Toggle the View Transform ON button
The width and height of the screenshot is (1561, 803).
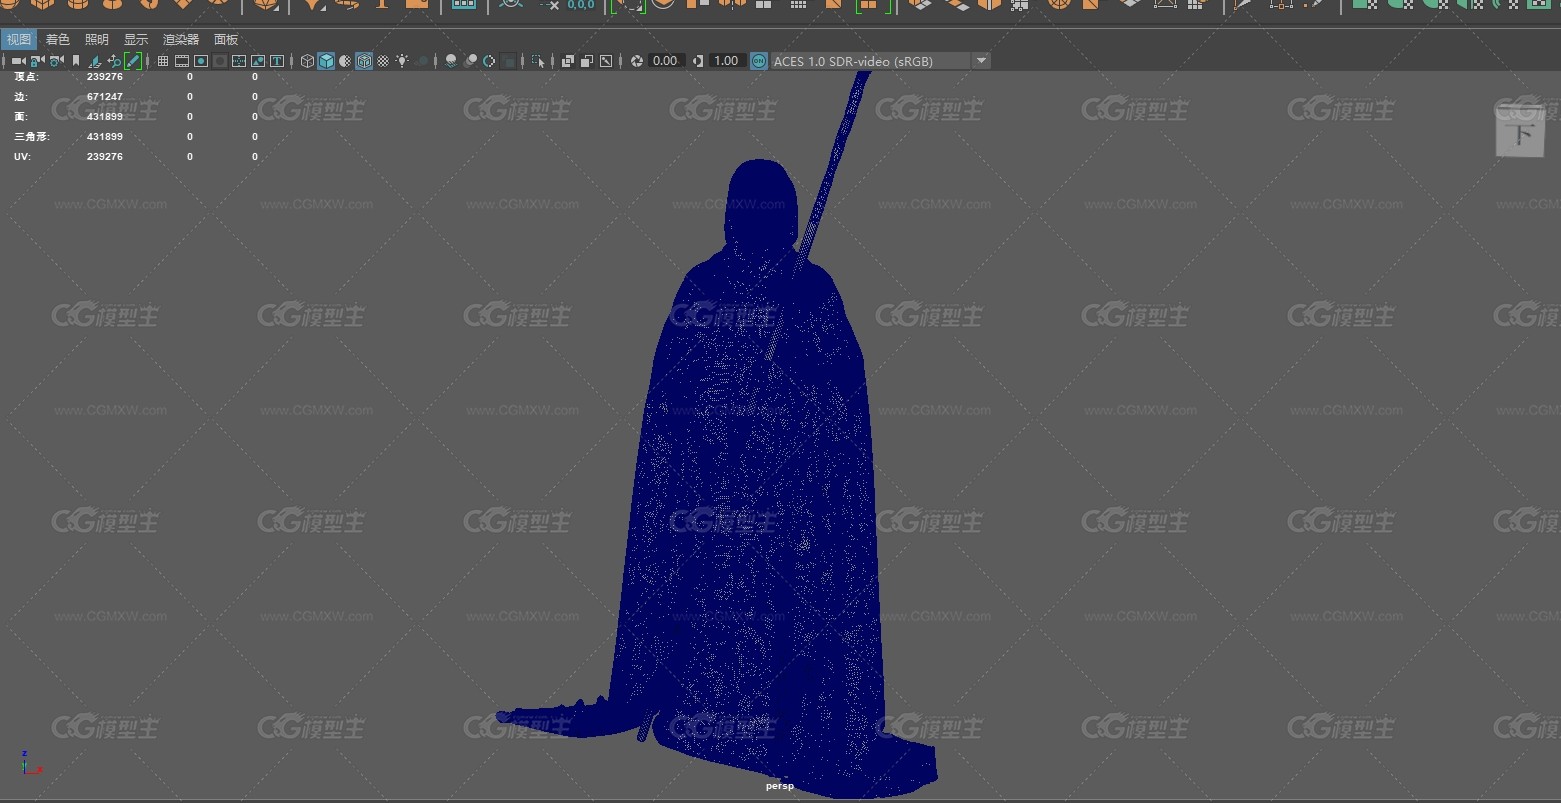pyautogui.click(x=759, y=61)
